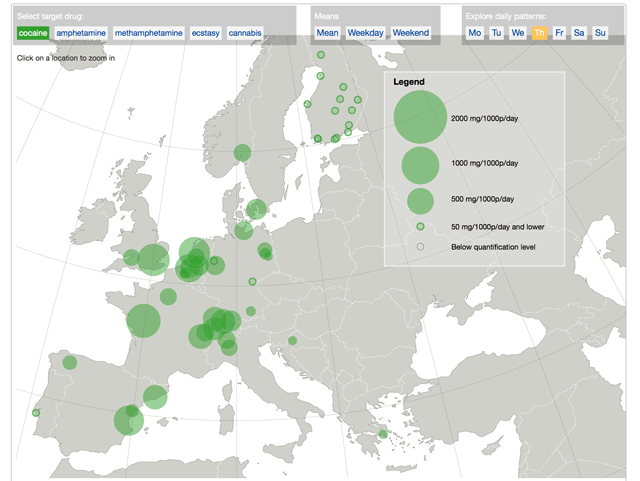The image size is (640, 481).
Task: Select Friday daily pattern
Action: pyautogui.click(x=559, y=33)
